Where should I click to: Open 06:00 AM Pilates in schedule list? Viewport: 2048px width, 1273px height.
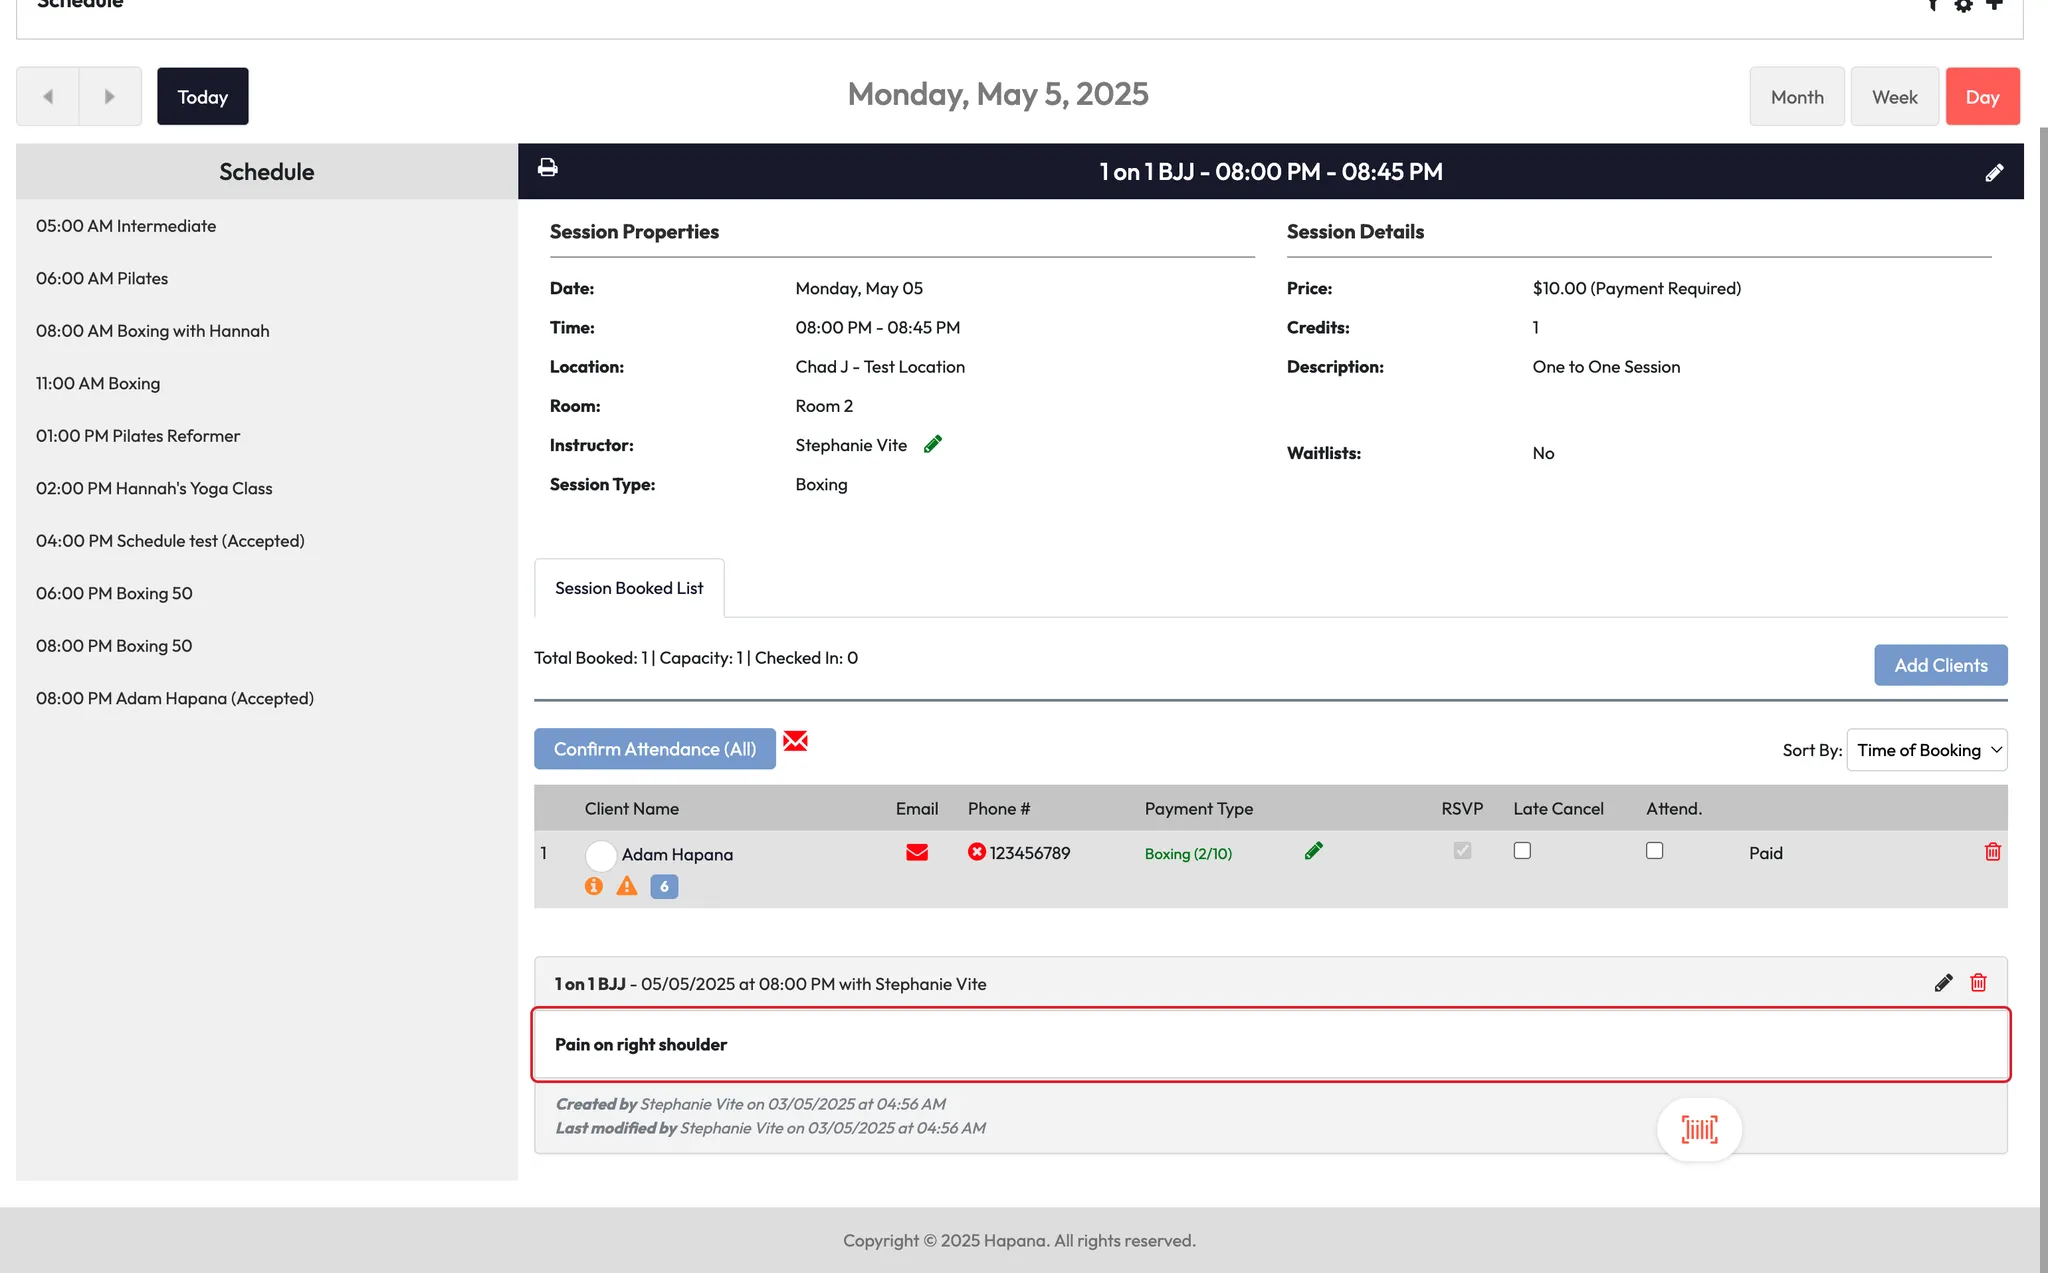pos(102,279)
